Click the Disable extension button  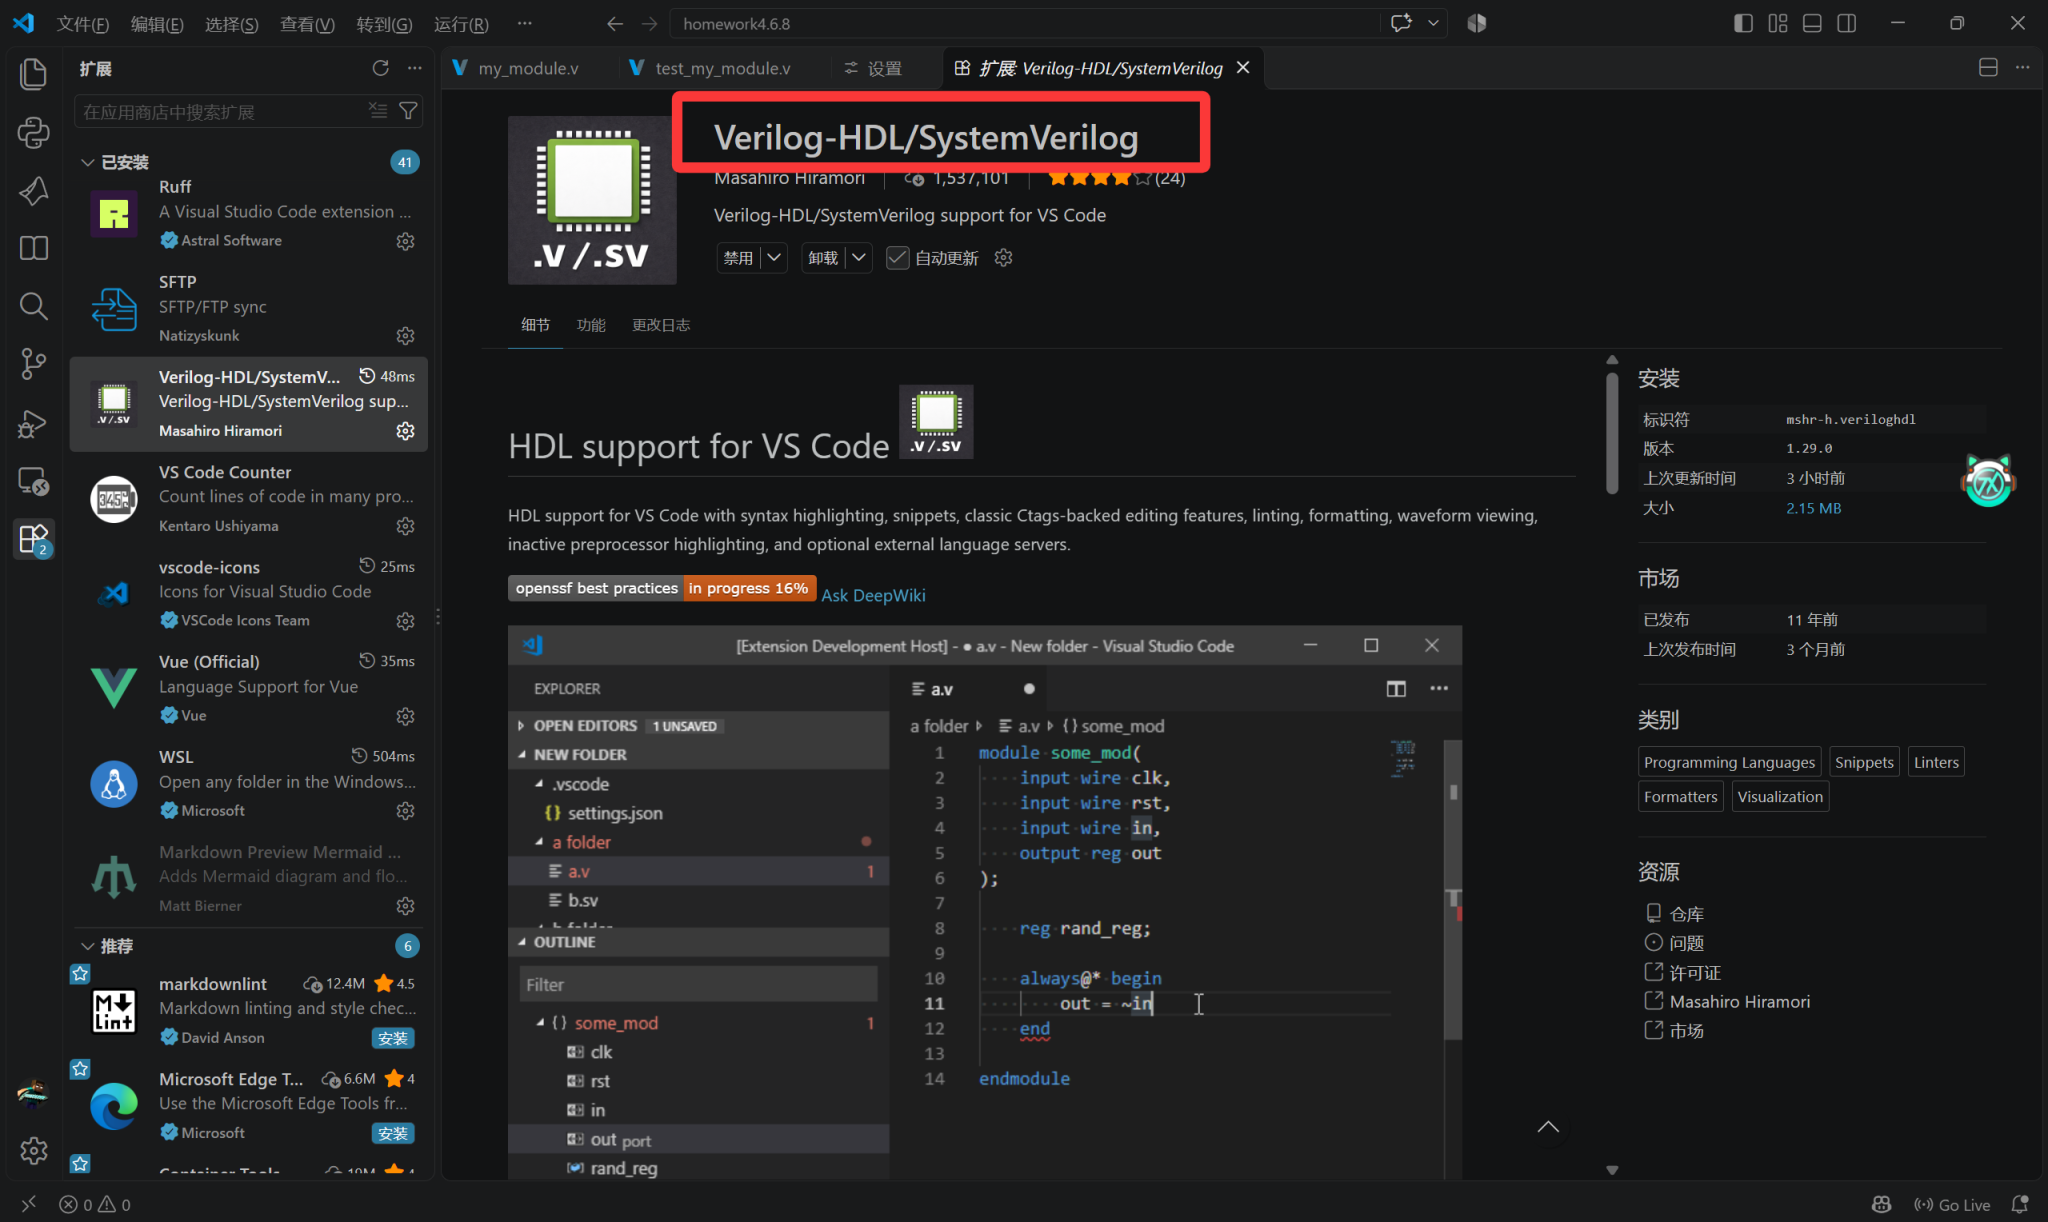pyautogui.click(x=738, y=258)
